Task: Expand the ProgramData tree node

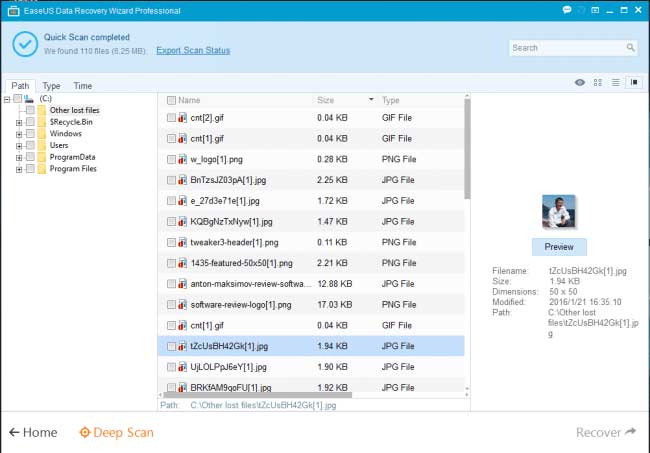Action: [19, 158]
